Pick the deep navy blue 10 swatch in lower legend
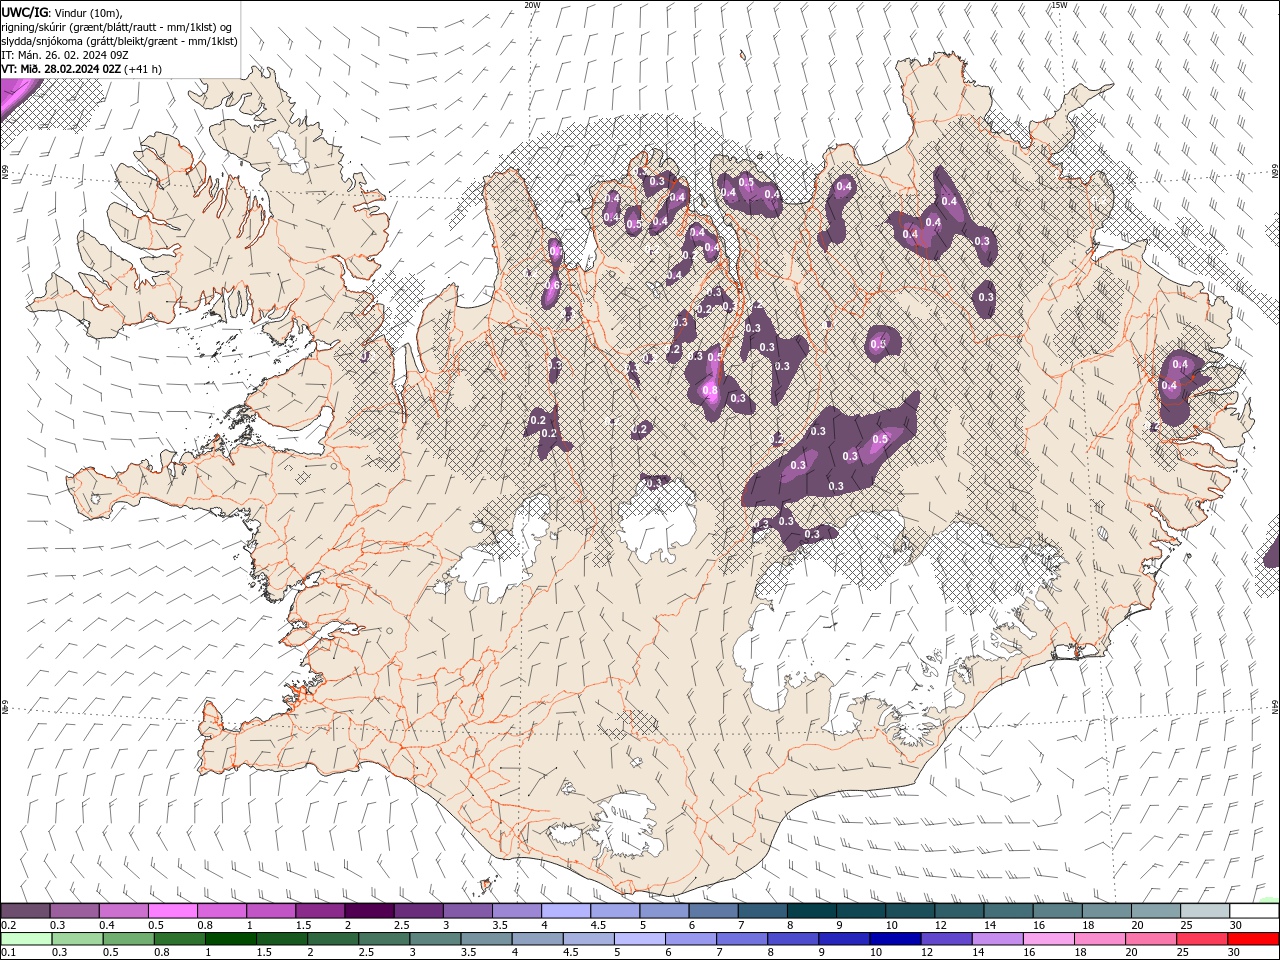 (x=896, y=939)
